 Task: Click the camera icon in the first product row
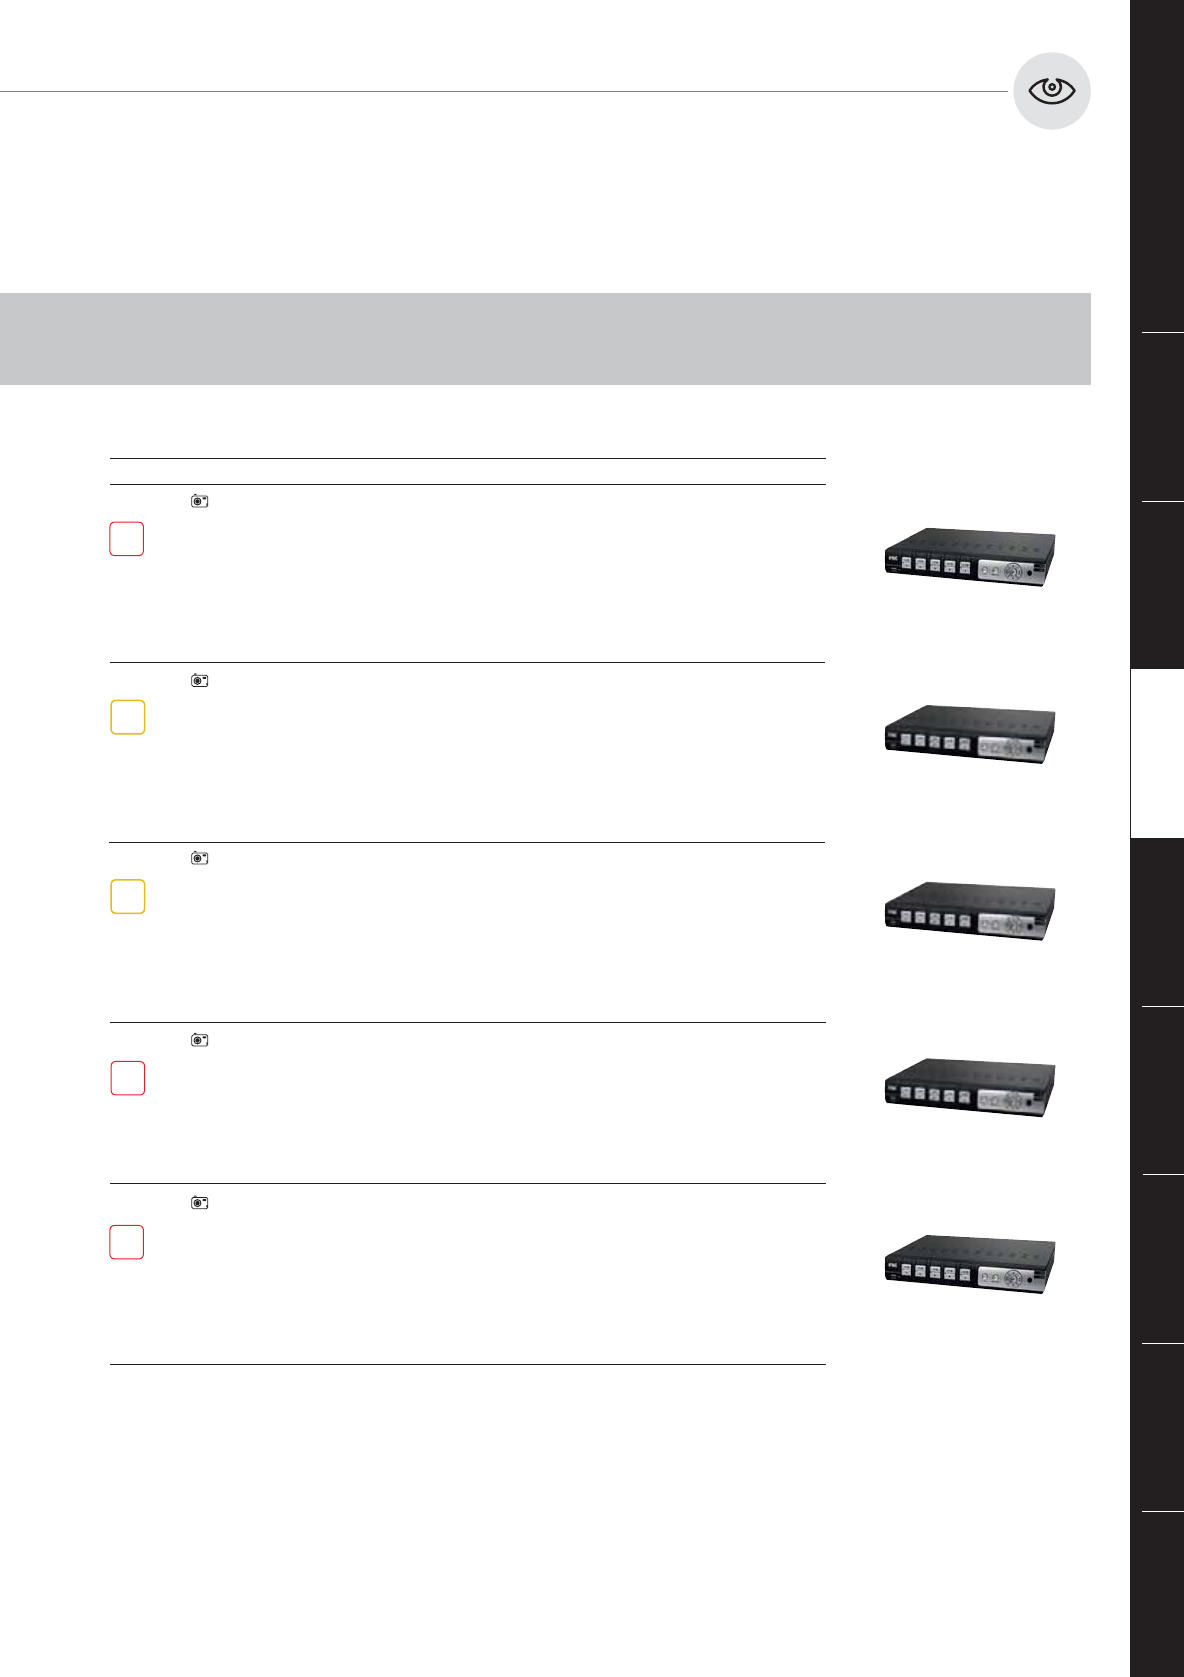tap(200, 501)
